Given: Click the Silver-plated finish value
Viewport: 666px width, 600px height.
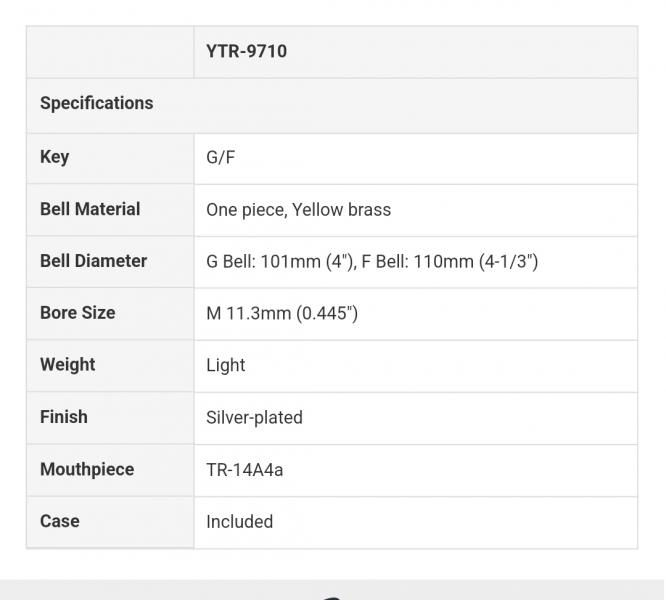Looking at the screenshot, I should [x=254, y=418].
